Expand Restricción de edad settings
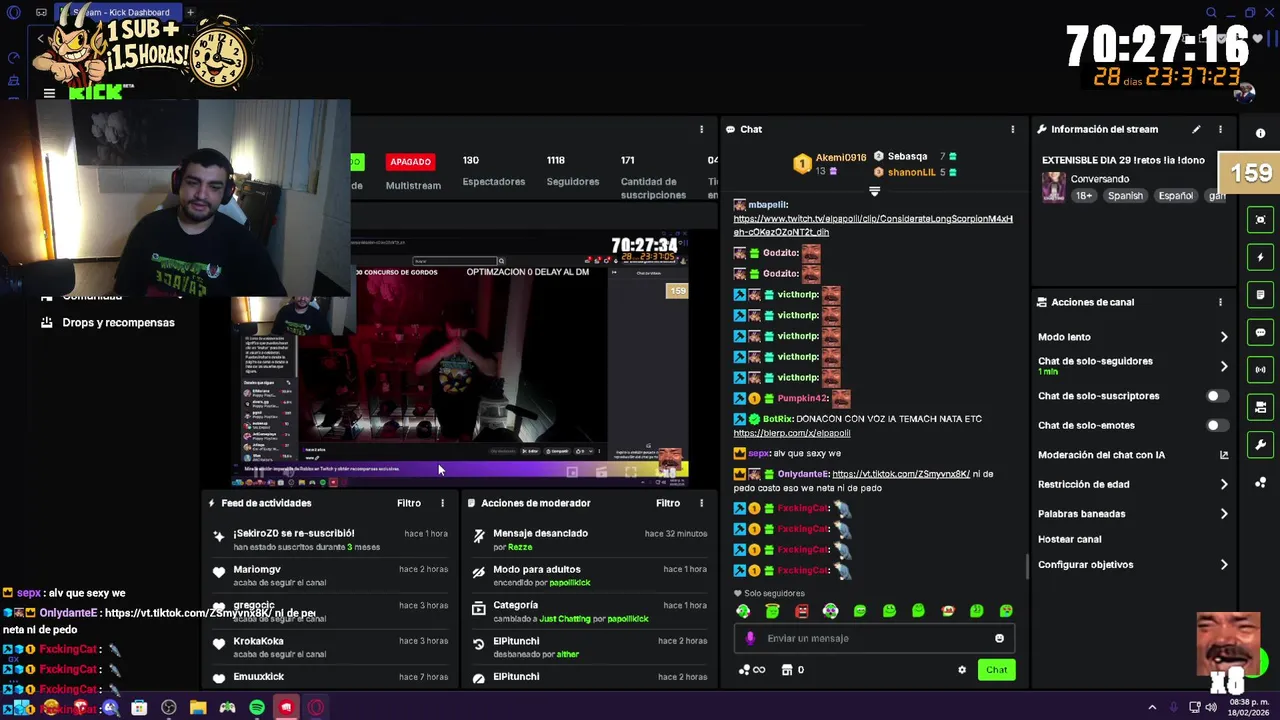Image resolution: width=1280 pixels, height=720 pixels. [x=1223, y=484]
